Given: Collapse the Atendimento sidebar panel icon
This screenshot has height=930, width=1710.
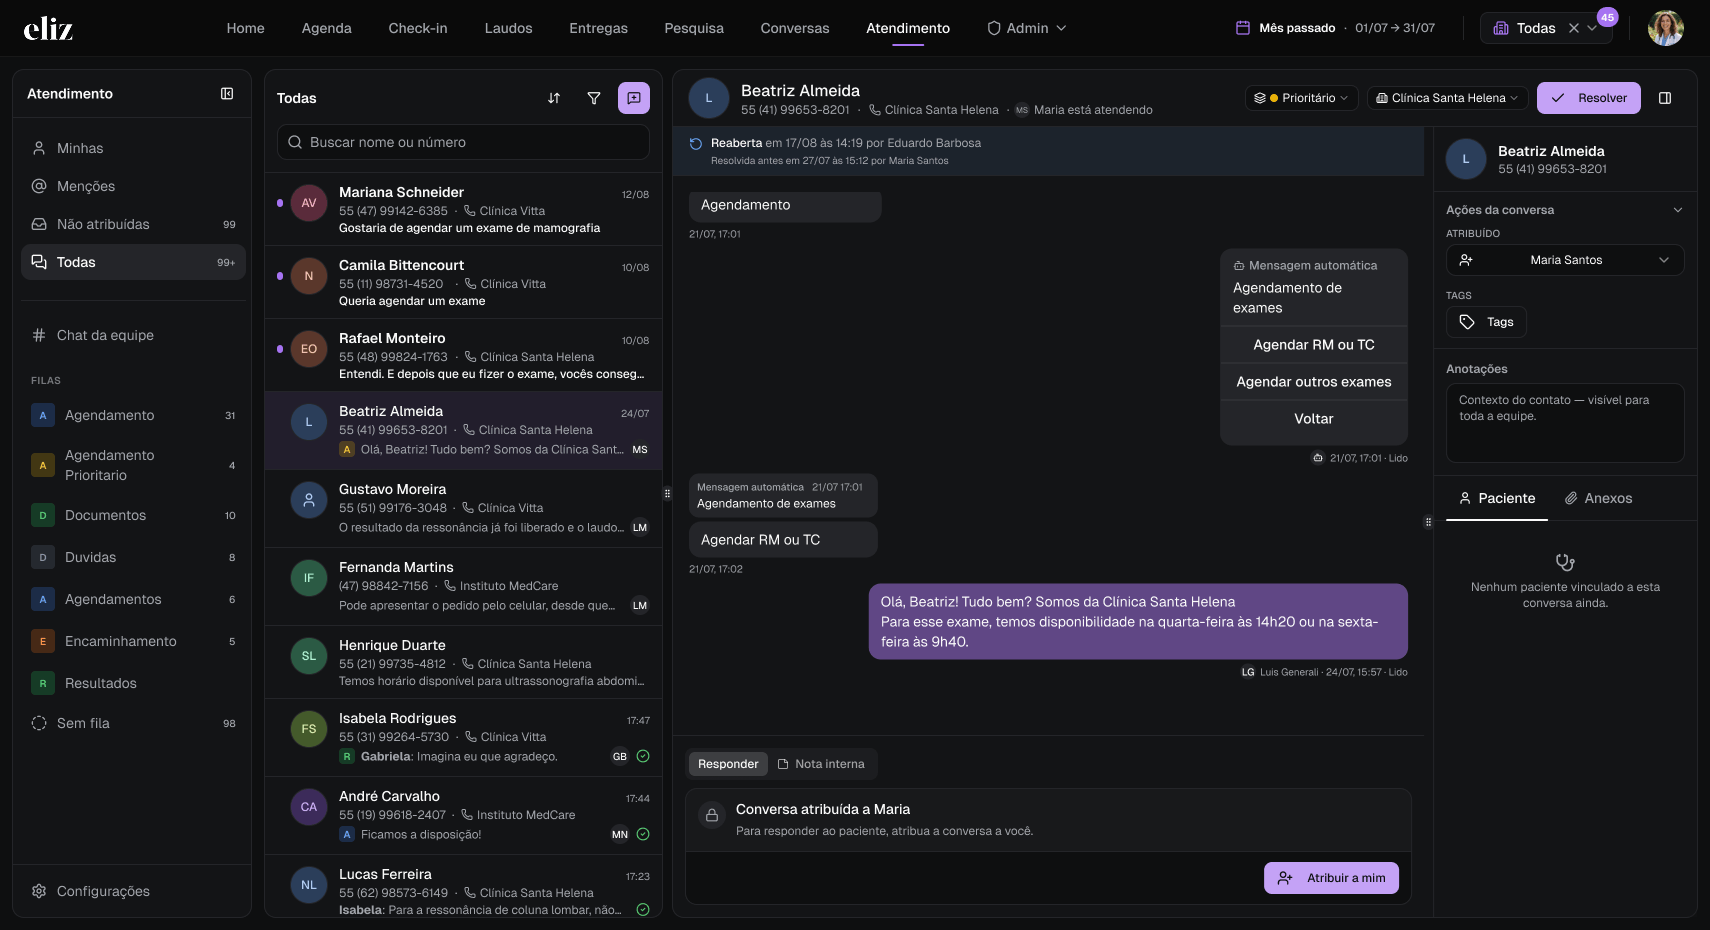Looking at the screenshot, I should tap(227, 94).
